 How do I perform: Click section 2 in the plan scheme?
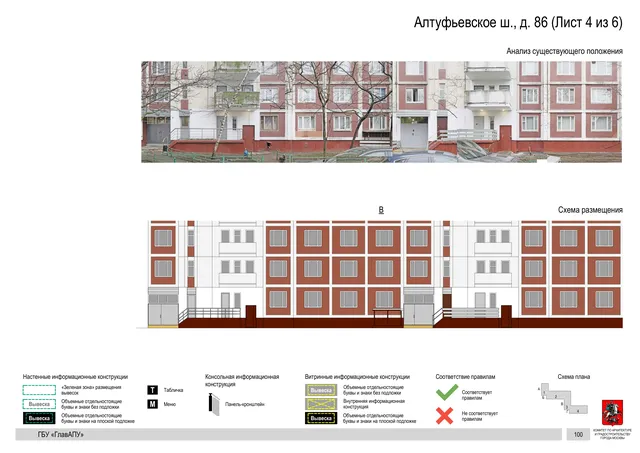tap(556, 395)
